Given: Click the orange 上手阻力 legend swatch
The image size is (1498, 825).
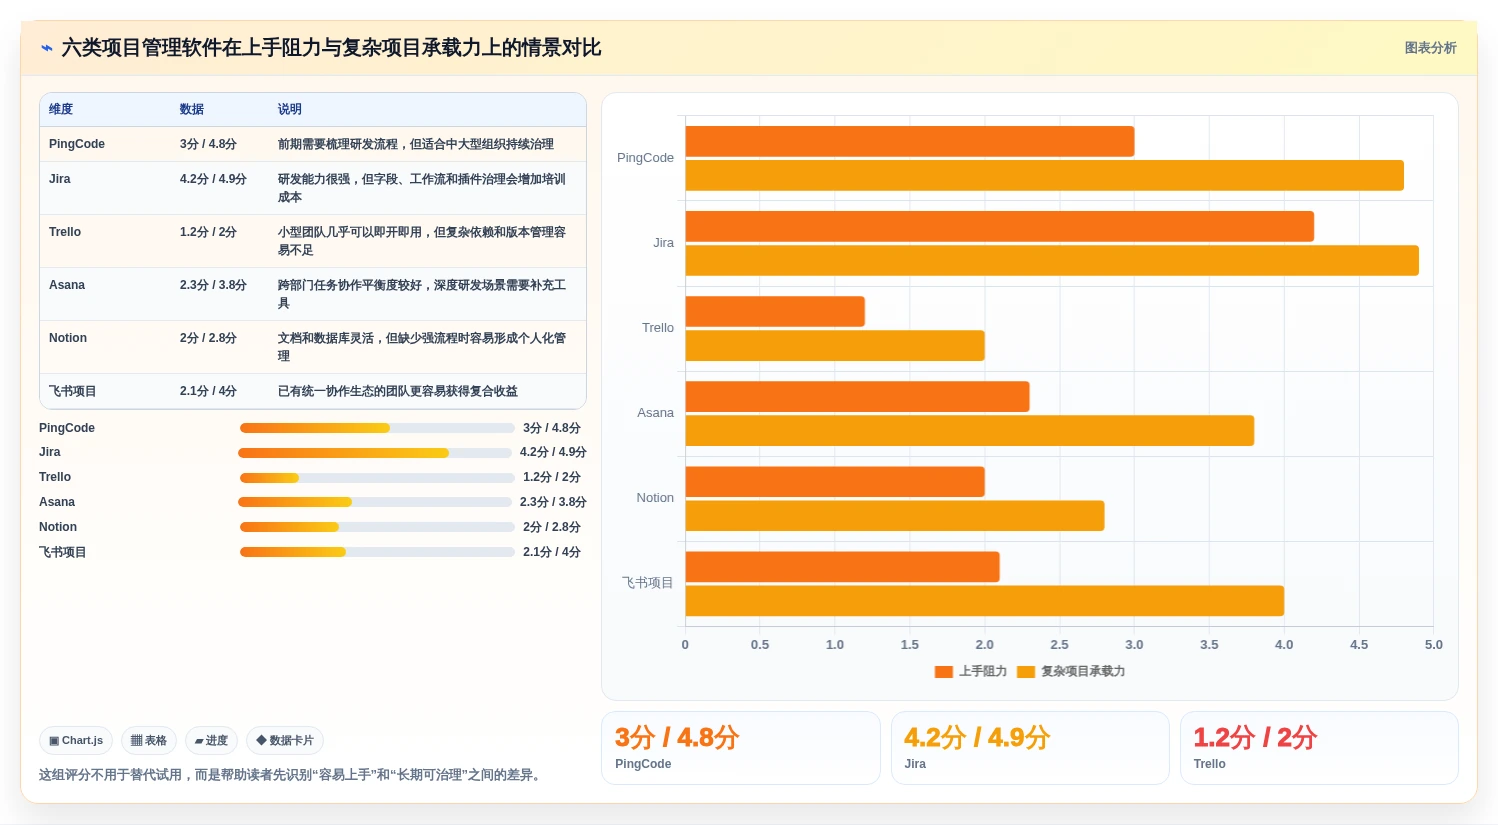Looking at the screenshot, I should pos(943,672).
